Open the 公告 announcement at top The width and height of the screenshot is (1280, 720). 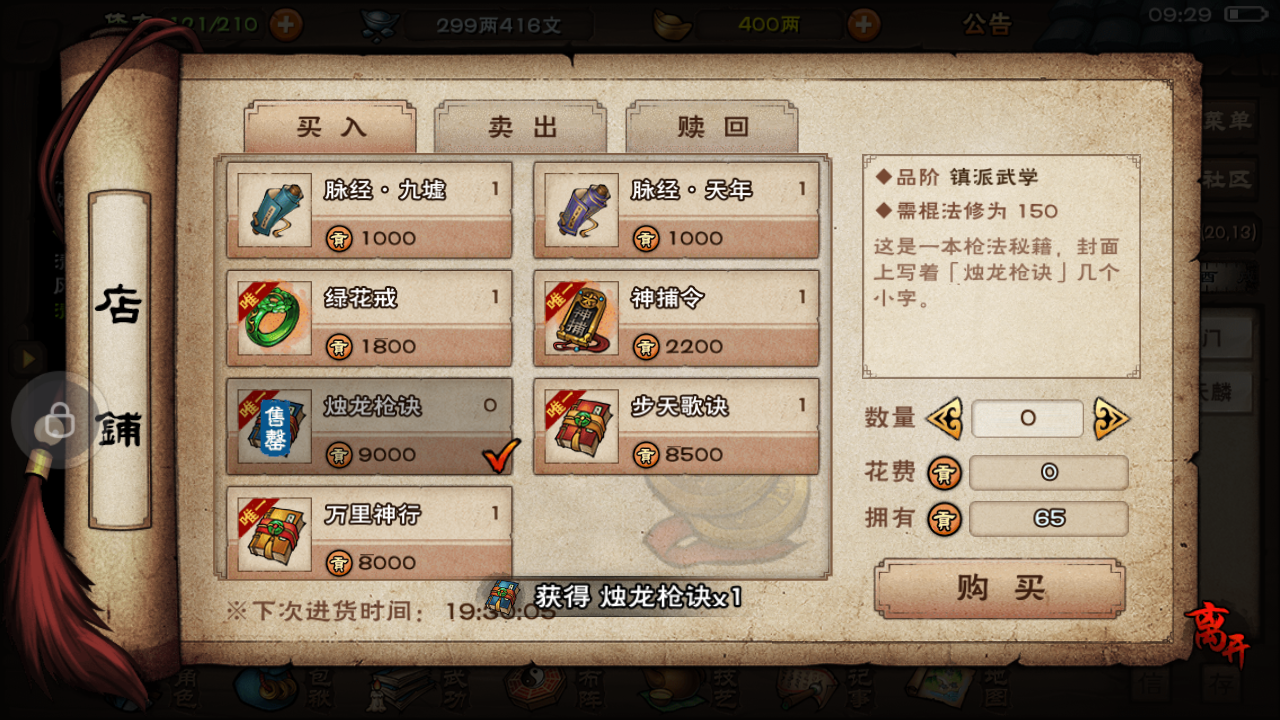(987, 24)
